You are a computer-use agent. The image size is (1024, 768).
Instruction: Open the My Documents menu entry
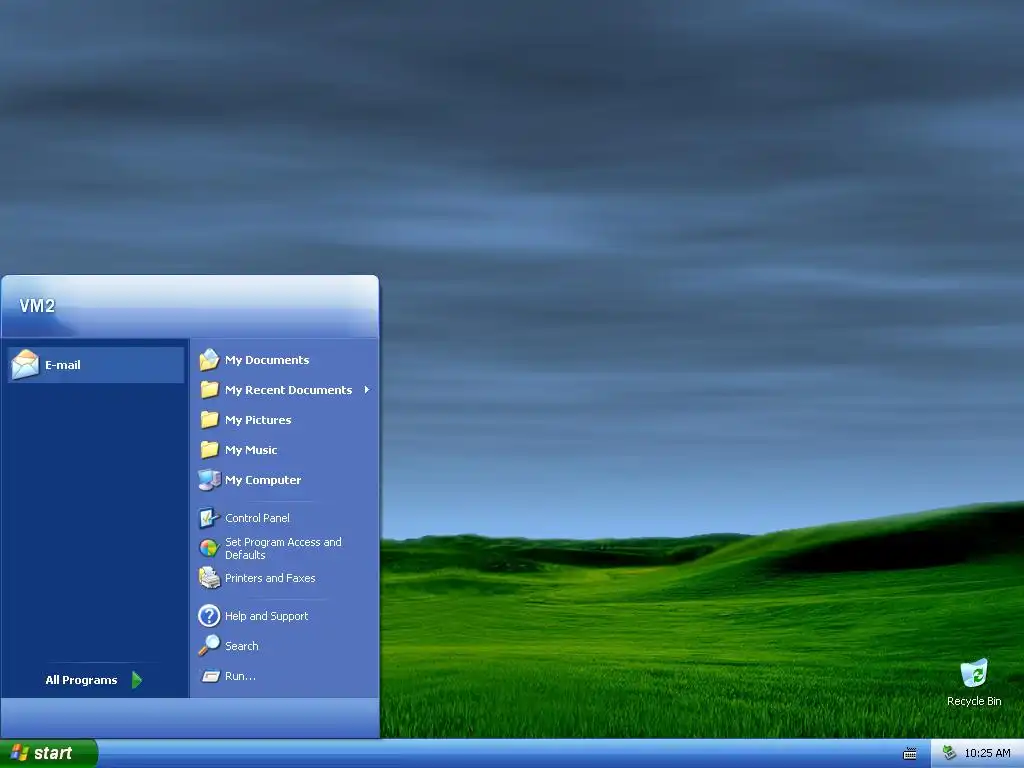[286, 360]
